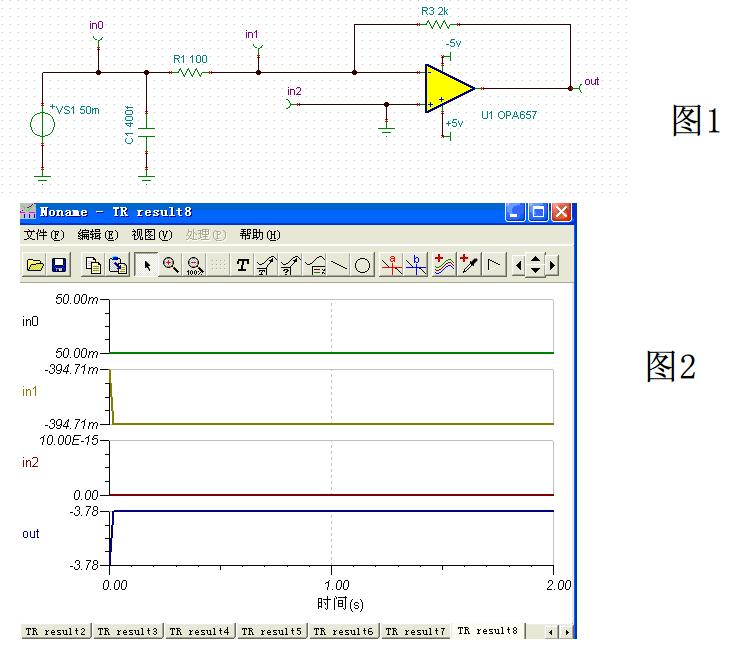Click the Open file folder icon
Viewport: 756px width, 645px height.
(35, 265)
